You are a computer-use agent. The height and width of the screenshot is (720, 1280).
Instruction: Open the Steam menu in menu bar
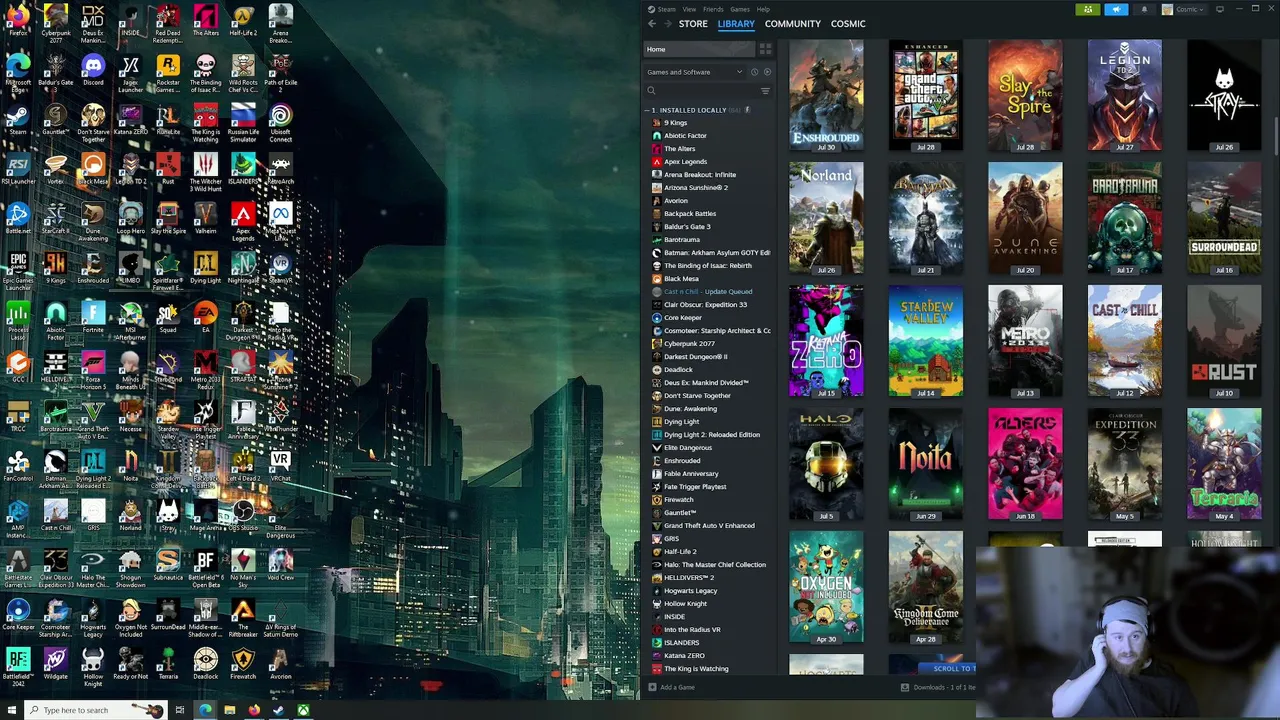click(x=662, y=9)
